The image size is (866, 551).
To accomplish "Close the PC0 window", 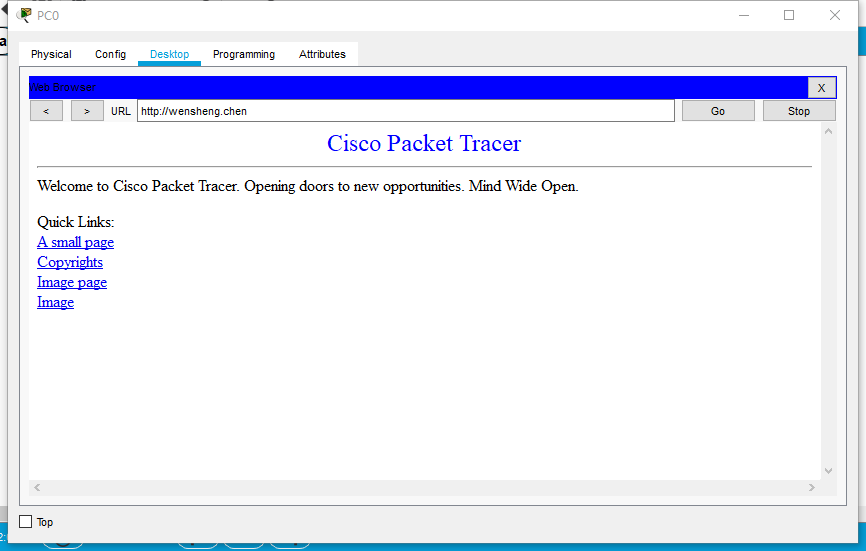I will tap(835, 15).
